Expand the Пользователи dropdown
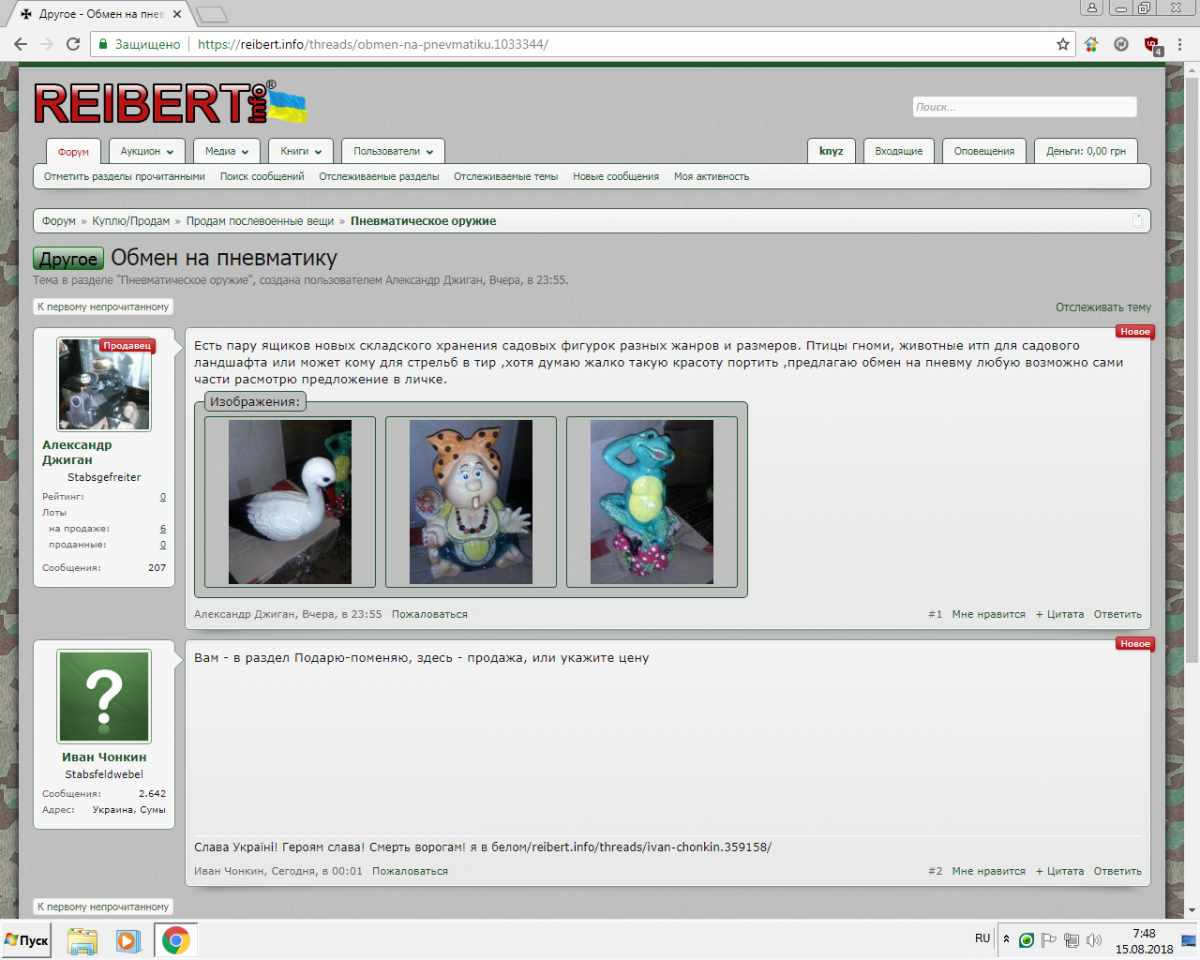Viewport: 1200px width, 960px height. tap(393, 152)
